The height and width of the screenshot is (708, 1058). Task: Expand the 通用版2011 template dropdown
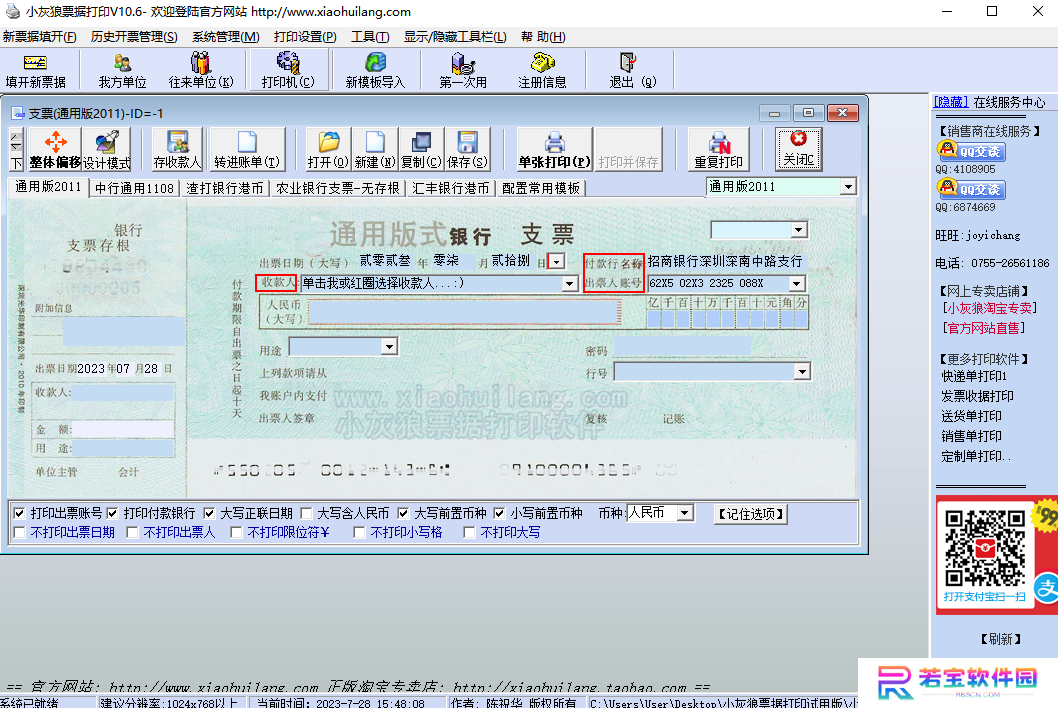pos(848,186)
